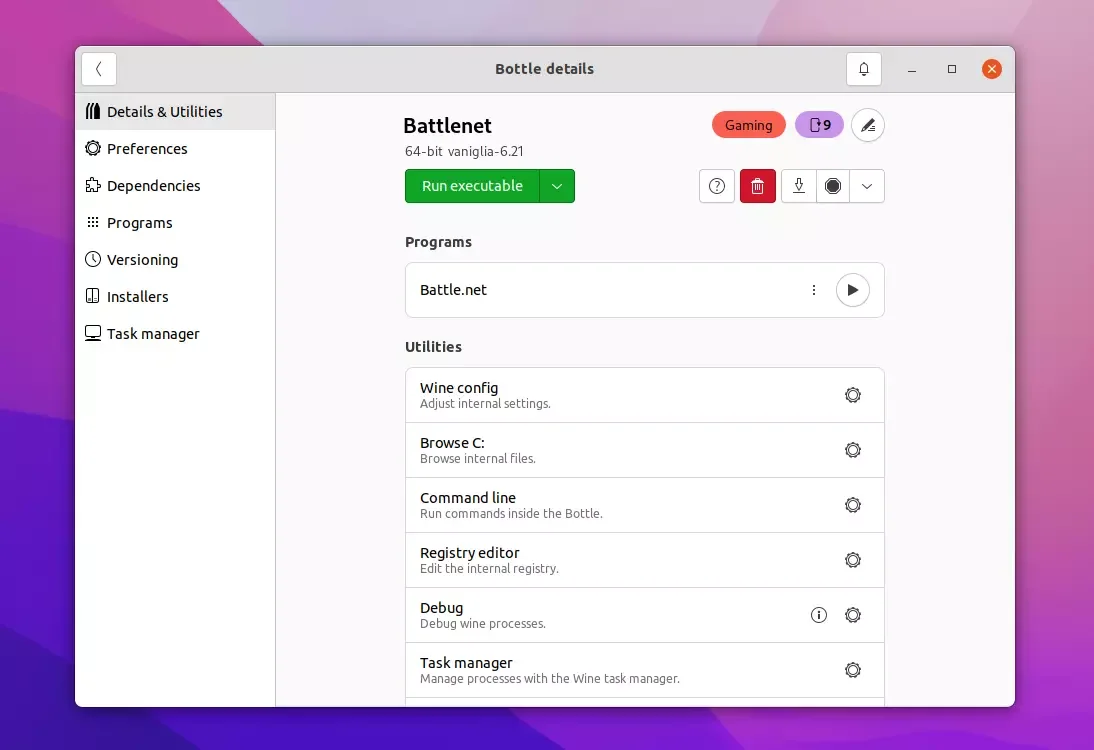Open the Battle.net three-dot options menu
Image resolution: width=1094 pixels, height=750 pixels.
(x=814, y=290)
